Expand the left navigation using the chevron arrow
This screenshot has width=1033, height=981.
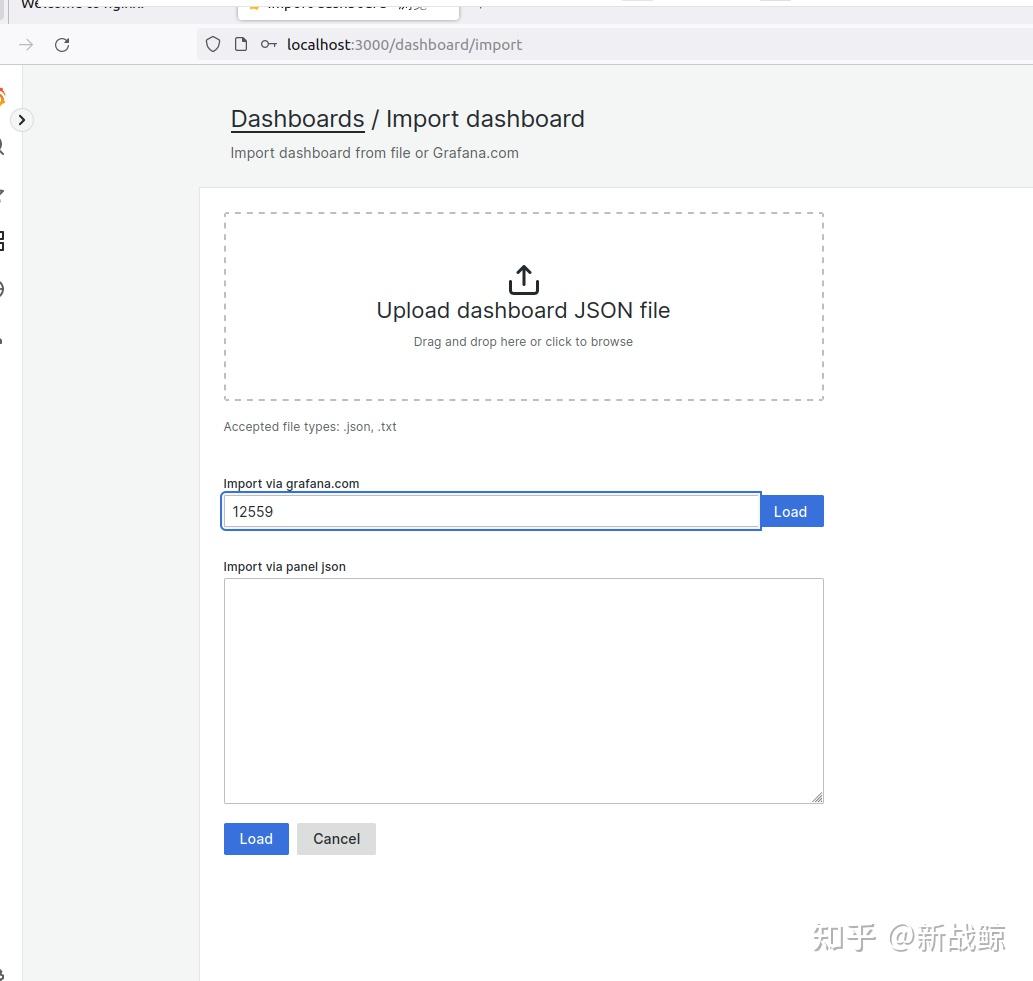point(22,119)
